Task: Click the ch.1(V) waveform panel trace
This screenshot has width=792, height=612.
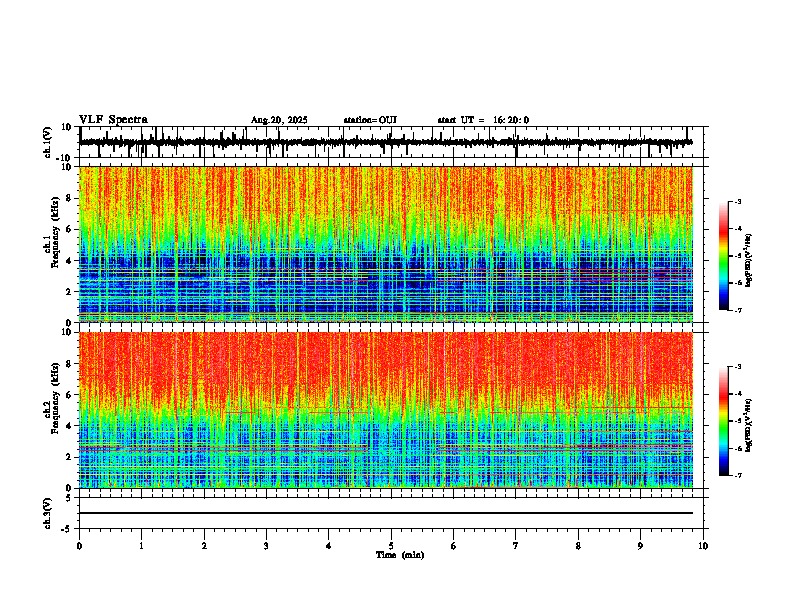Action: tap(386, 142)
